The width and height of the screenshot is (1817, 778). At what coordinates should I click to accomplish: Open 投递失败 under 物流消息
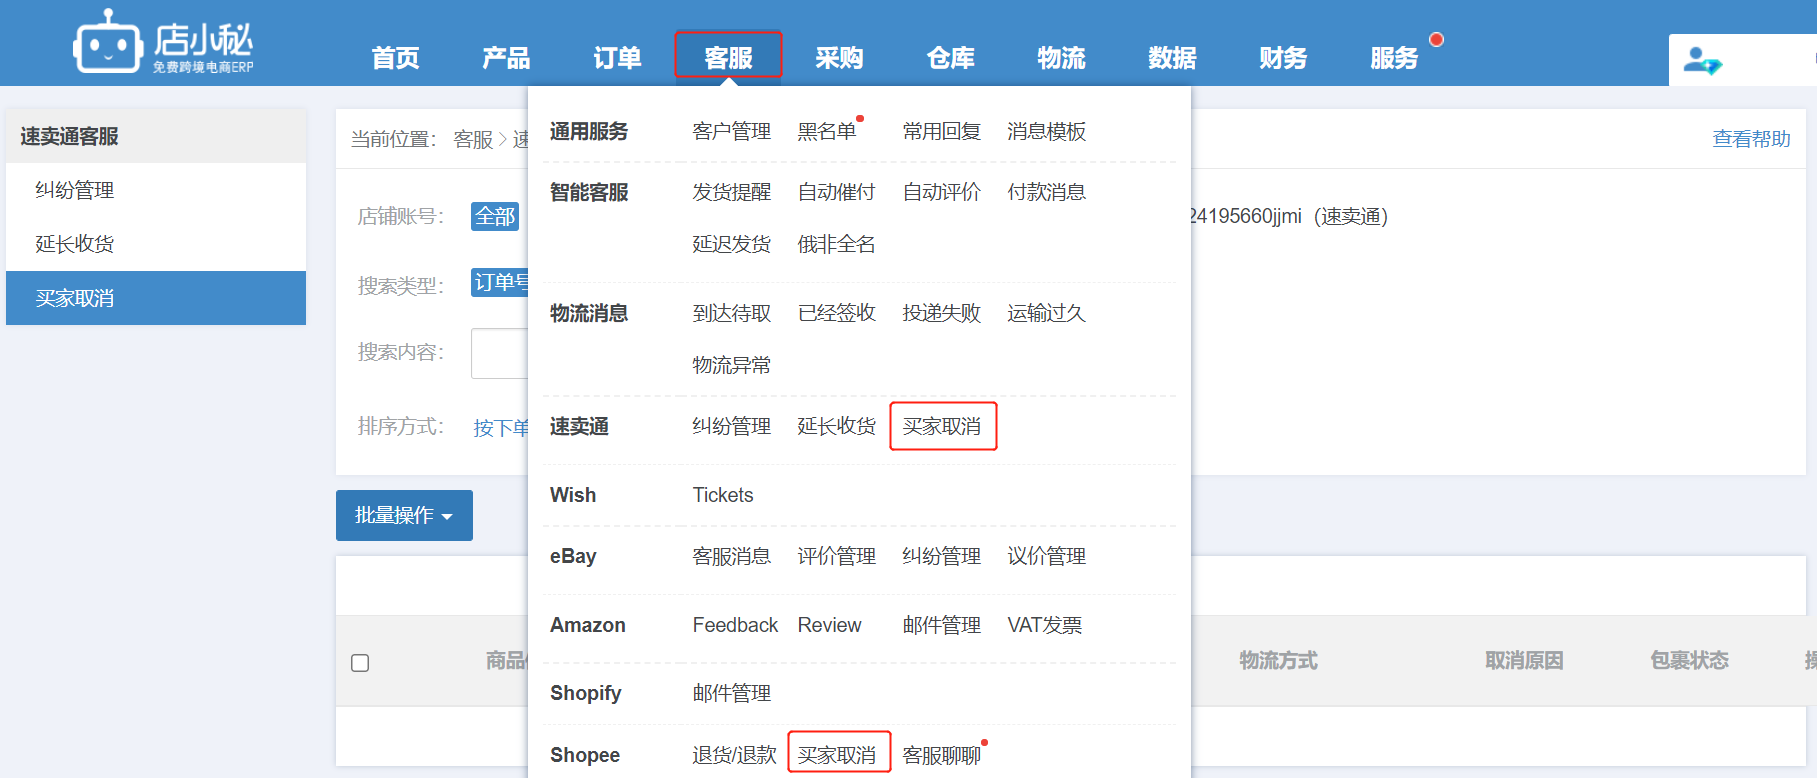click(942, 313)
